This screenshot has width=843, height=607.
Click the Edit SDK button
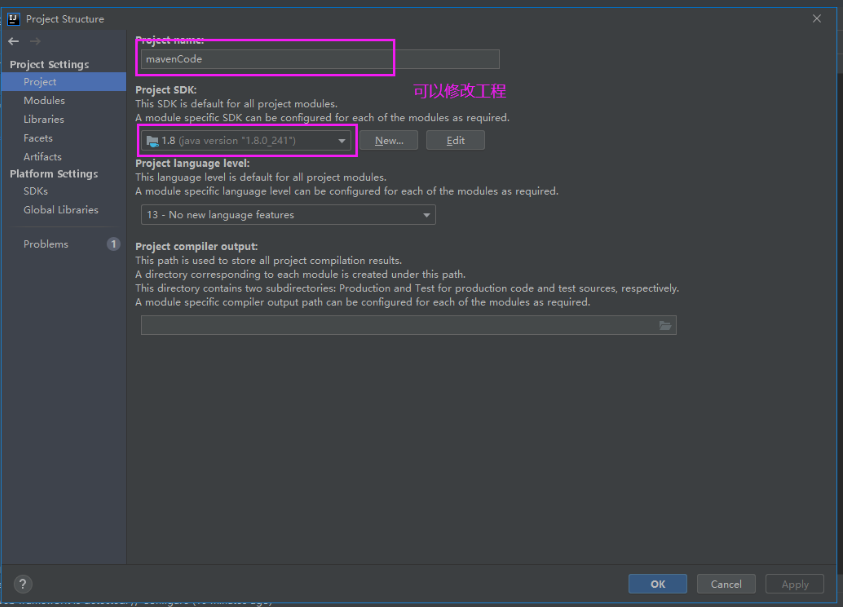click(x=455, y=140)
